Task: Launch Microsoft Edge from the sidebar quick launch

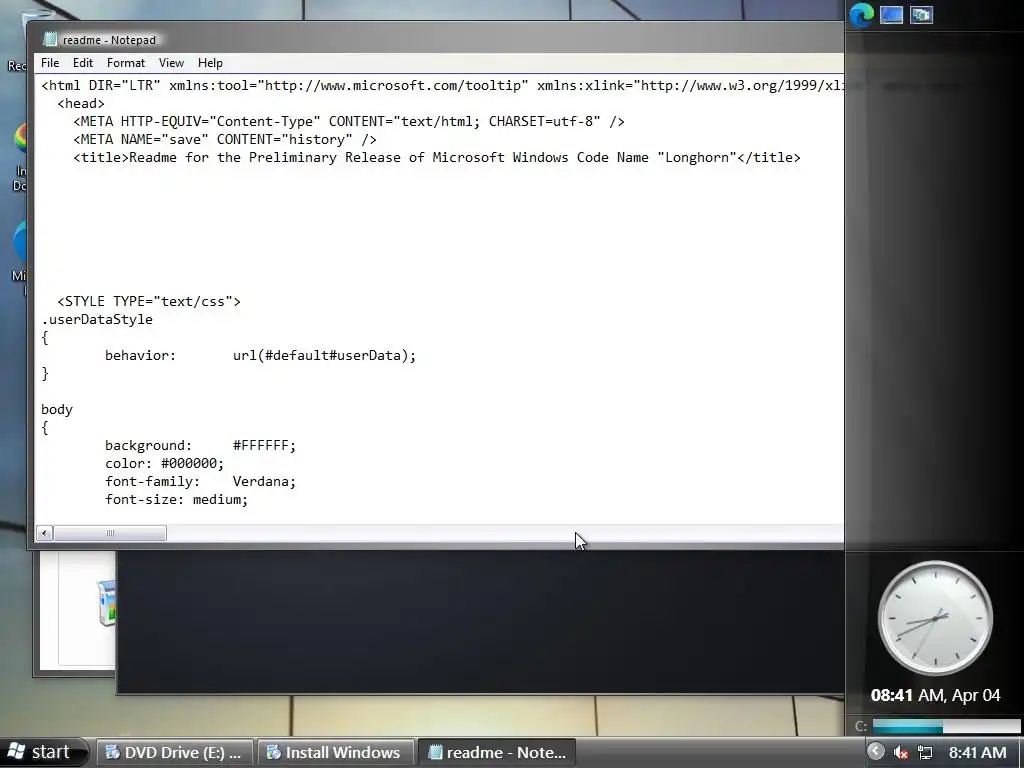Action: point(861,15)
